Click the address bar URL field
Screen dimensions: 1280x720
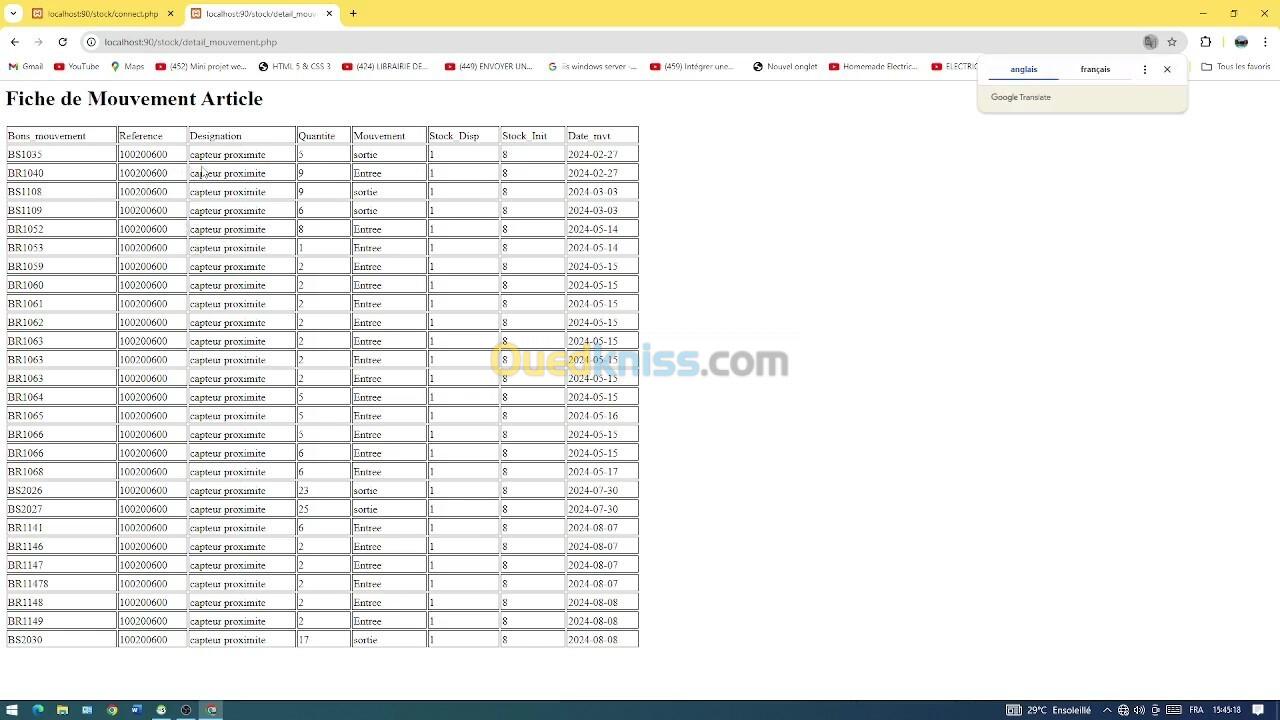[620, 42]
